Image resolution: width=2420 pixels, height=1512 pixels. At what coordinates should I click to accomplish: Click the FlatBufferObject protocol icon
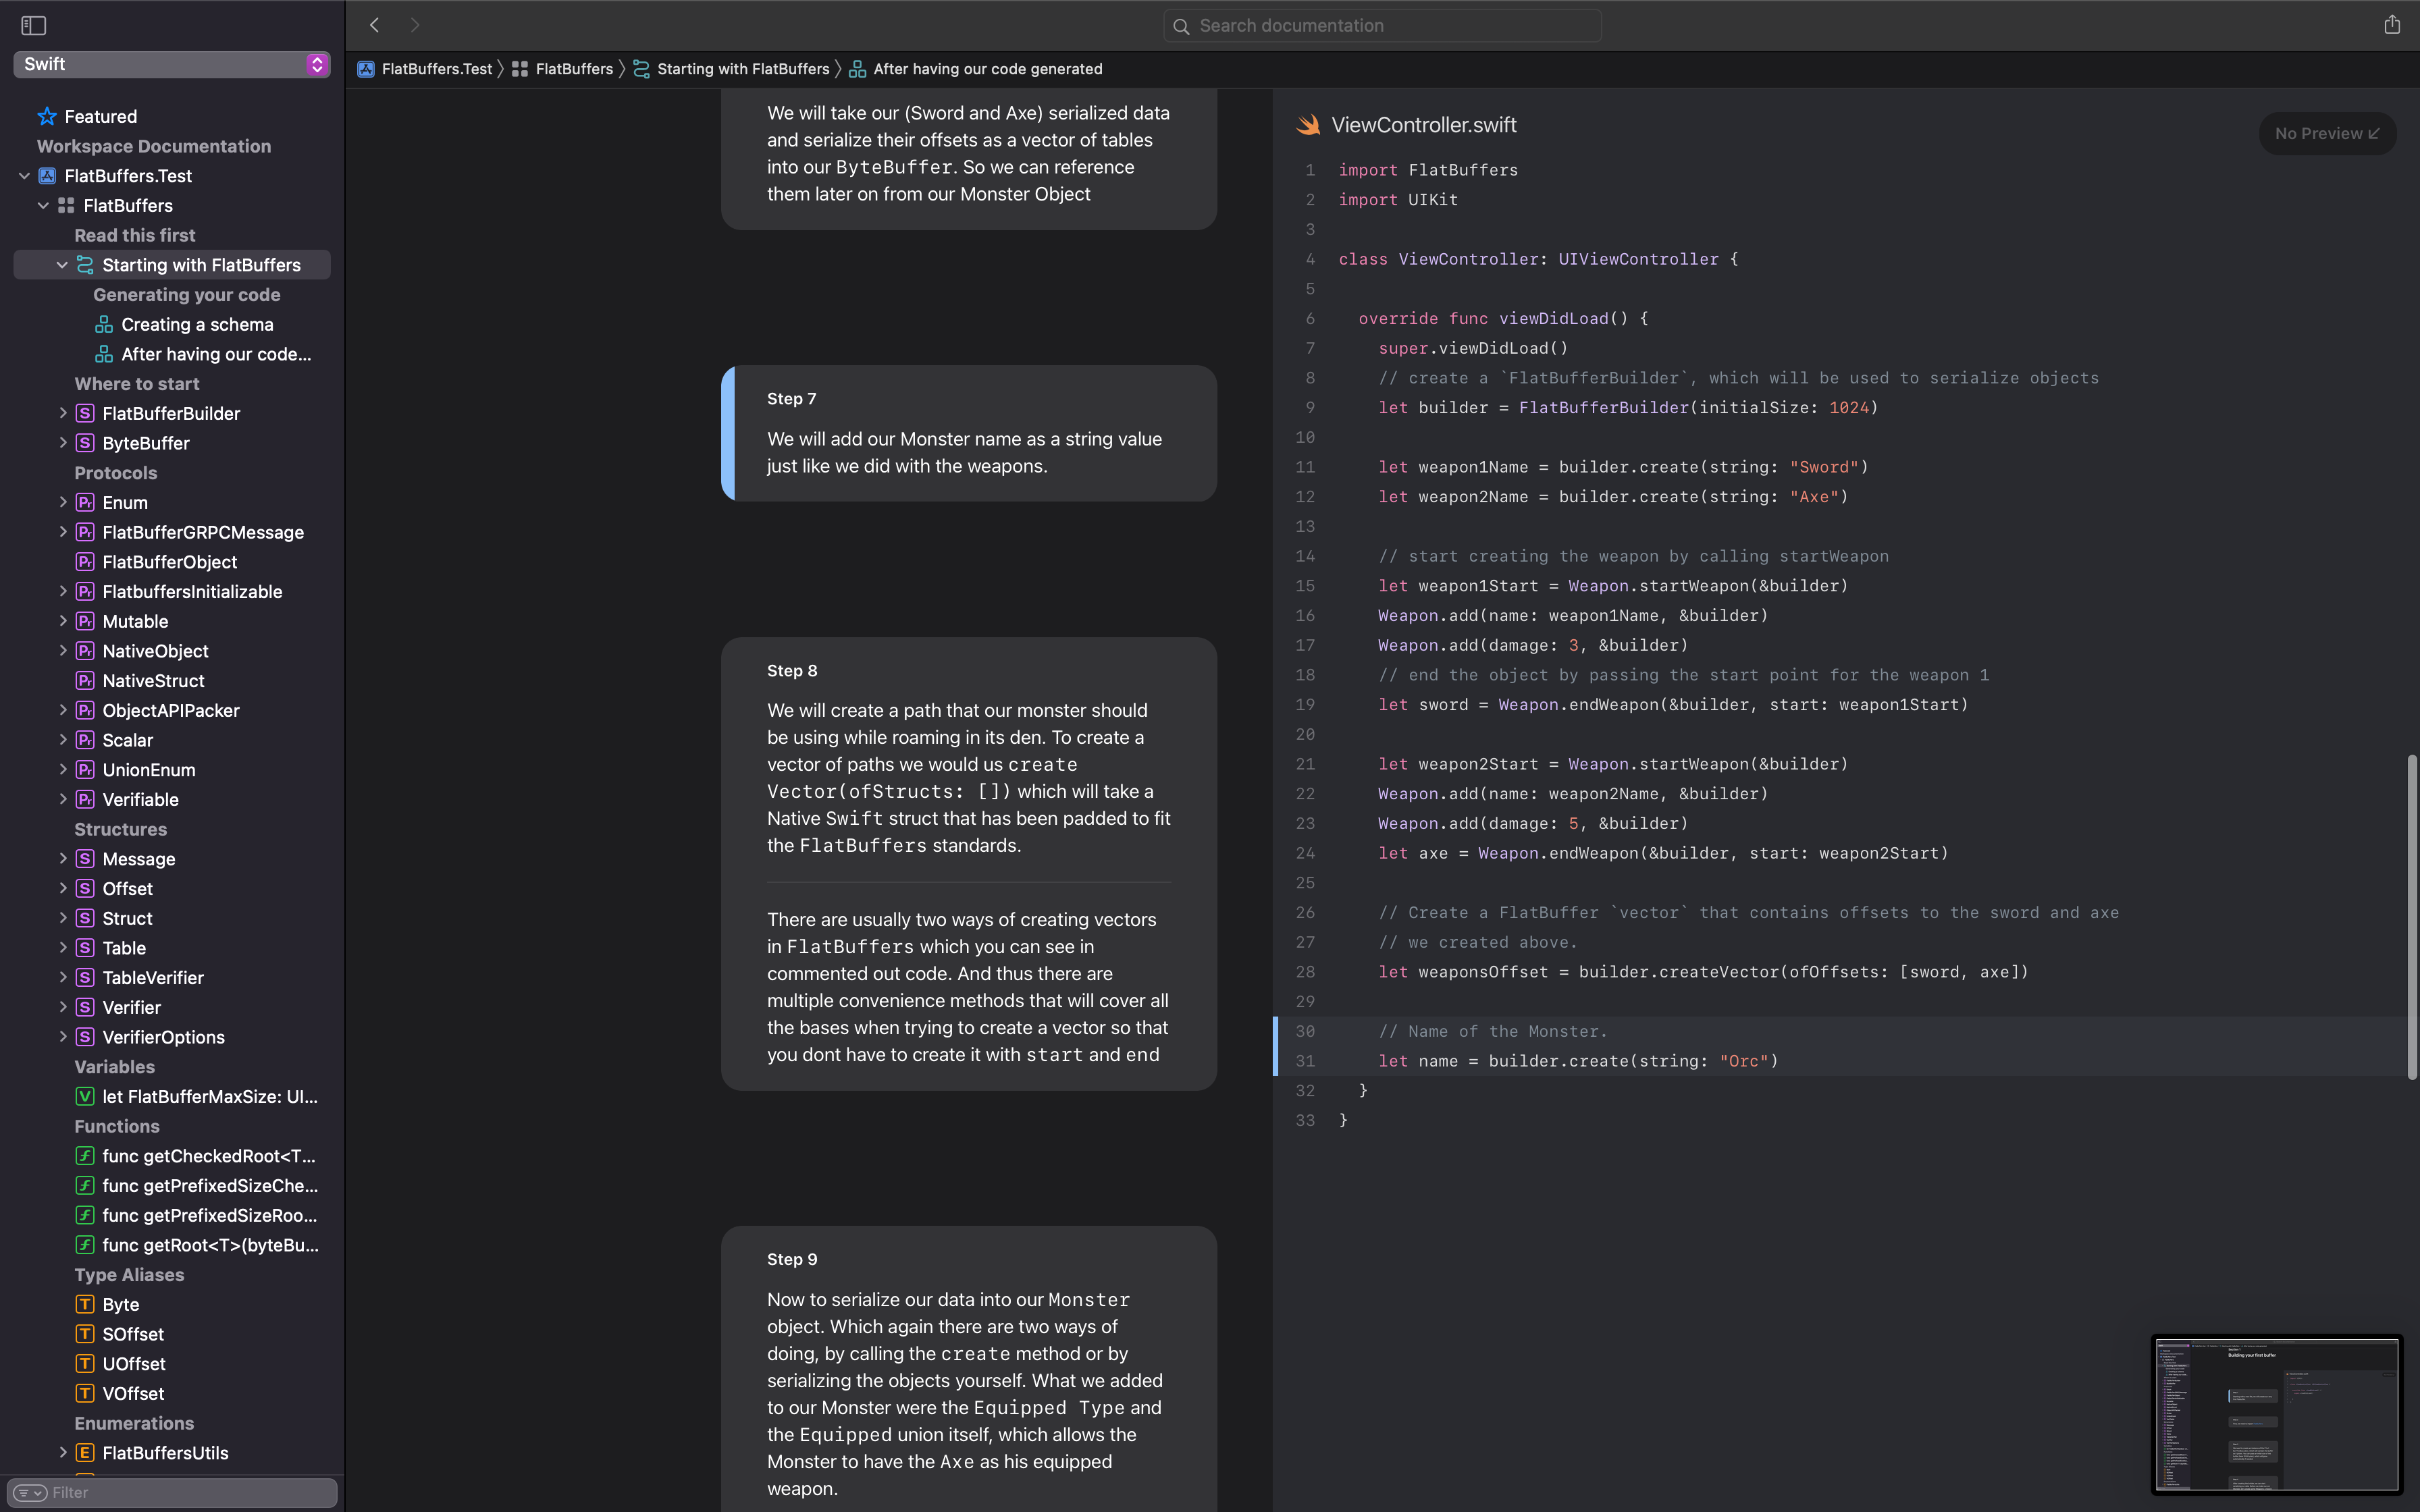(x=85, y=562)
